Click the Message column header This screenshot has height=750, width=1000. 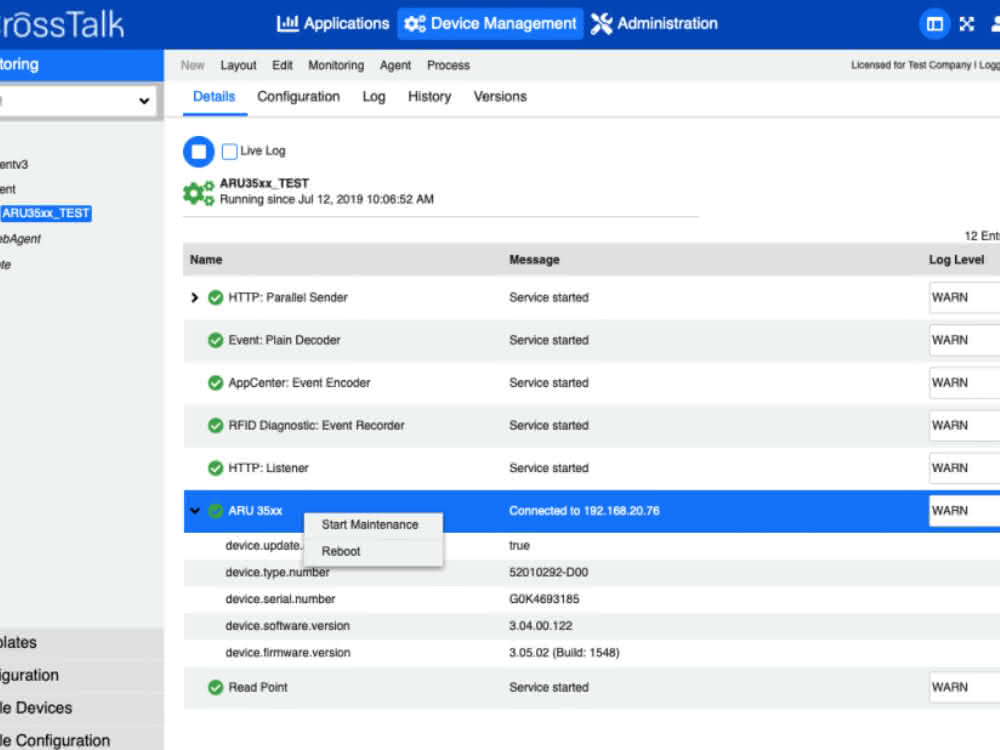534,260
